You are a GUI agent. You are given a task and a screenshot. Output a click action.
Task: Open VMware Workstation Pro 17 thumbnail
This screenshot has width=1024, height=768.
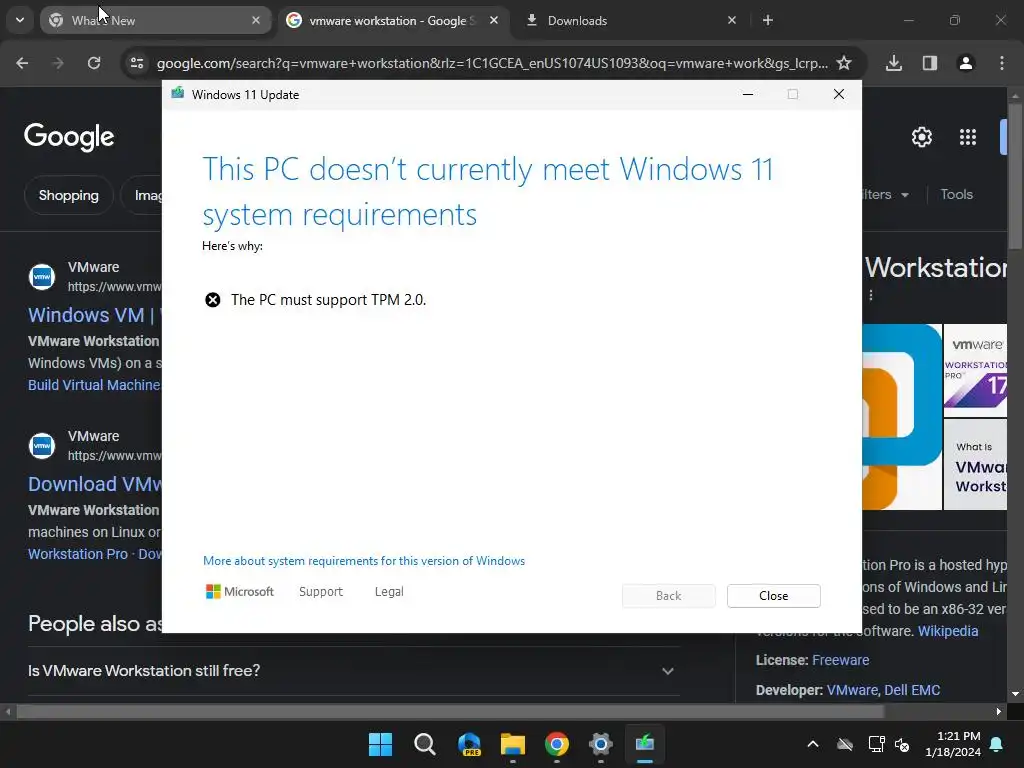(975, 370)
